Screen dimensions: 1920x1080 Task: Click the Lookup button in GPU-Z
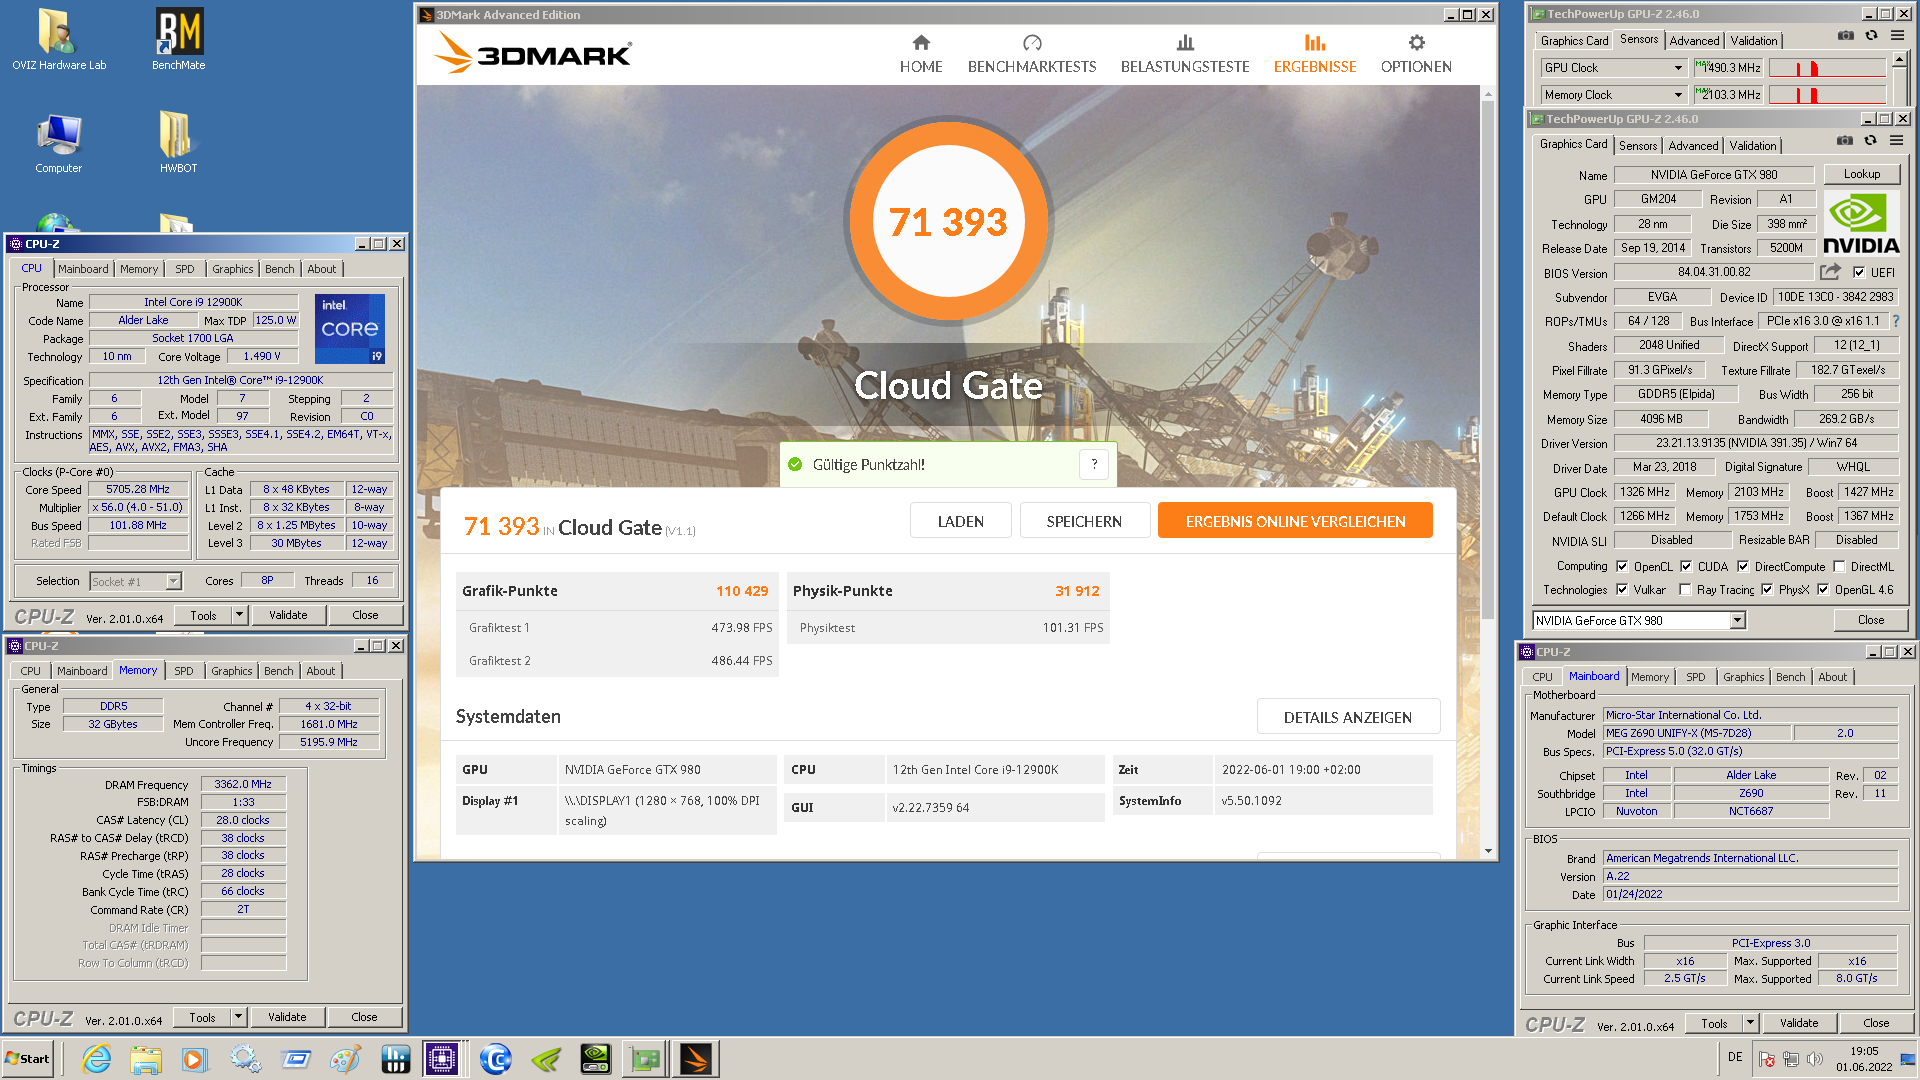point(1861,174)
